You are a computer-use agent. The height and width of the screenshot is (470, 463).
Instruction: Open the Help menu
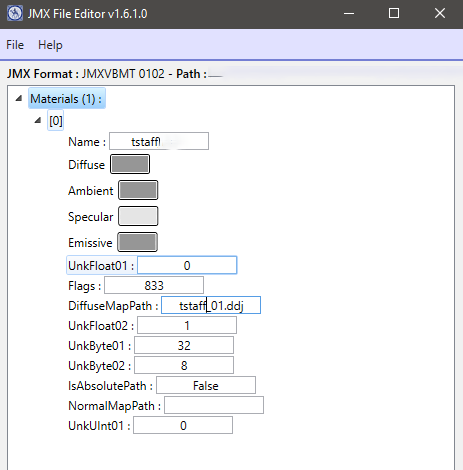click(x=50, y=45)
